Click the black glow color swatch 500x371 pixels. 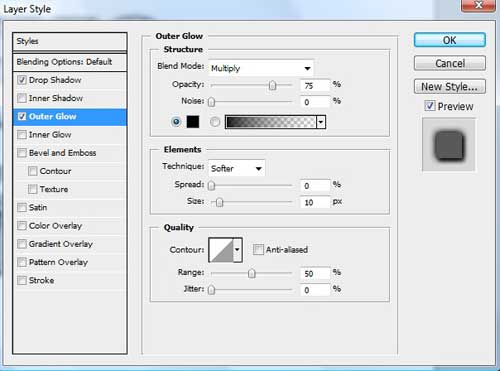[x=193, y=122]
